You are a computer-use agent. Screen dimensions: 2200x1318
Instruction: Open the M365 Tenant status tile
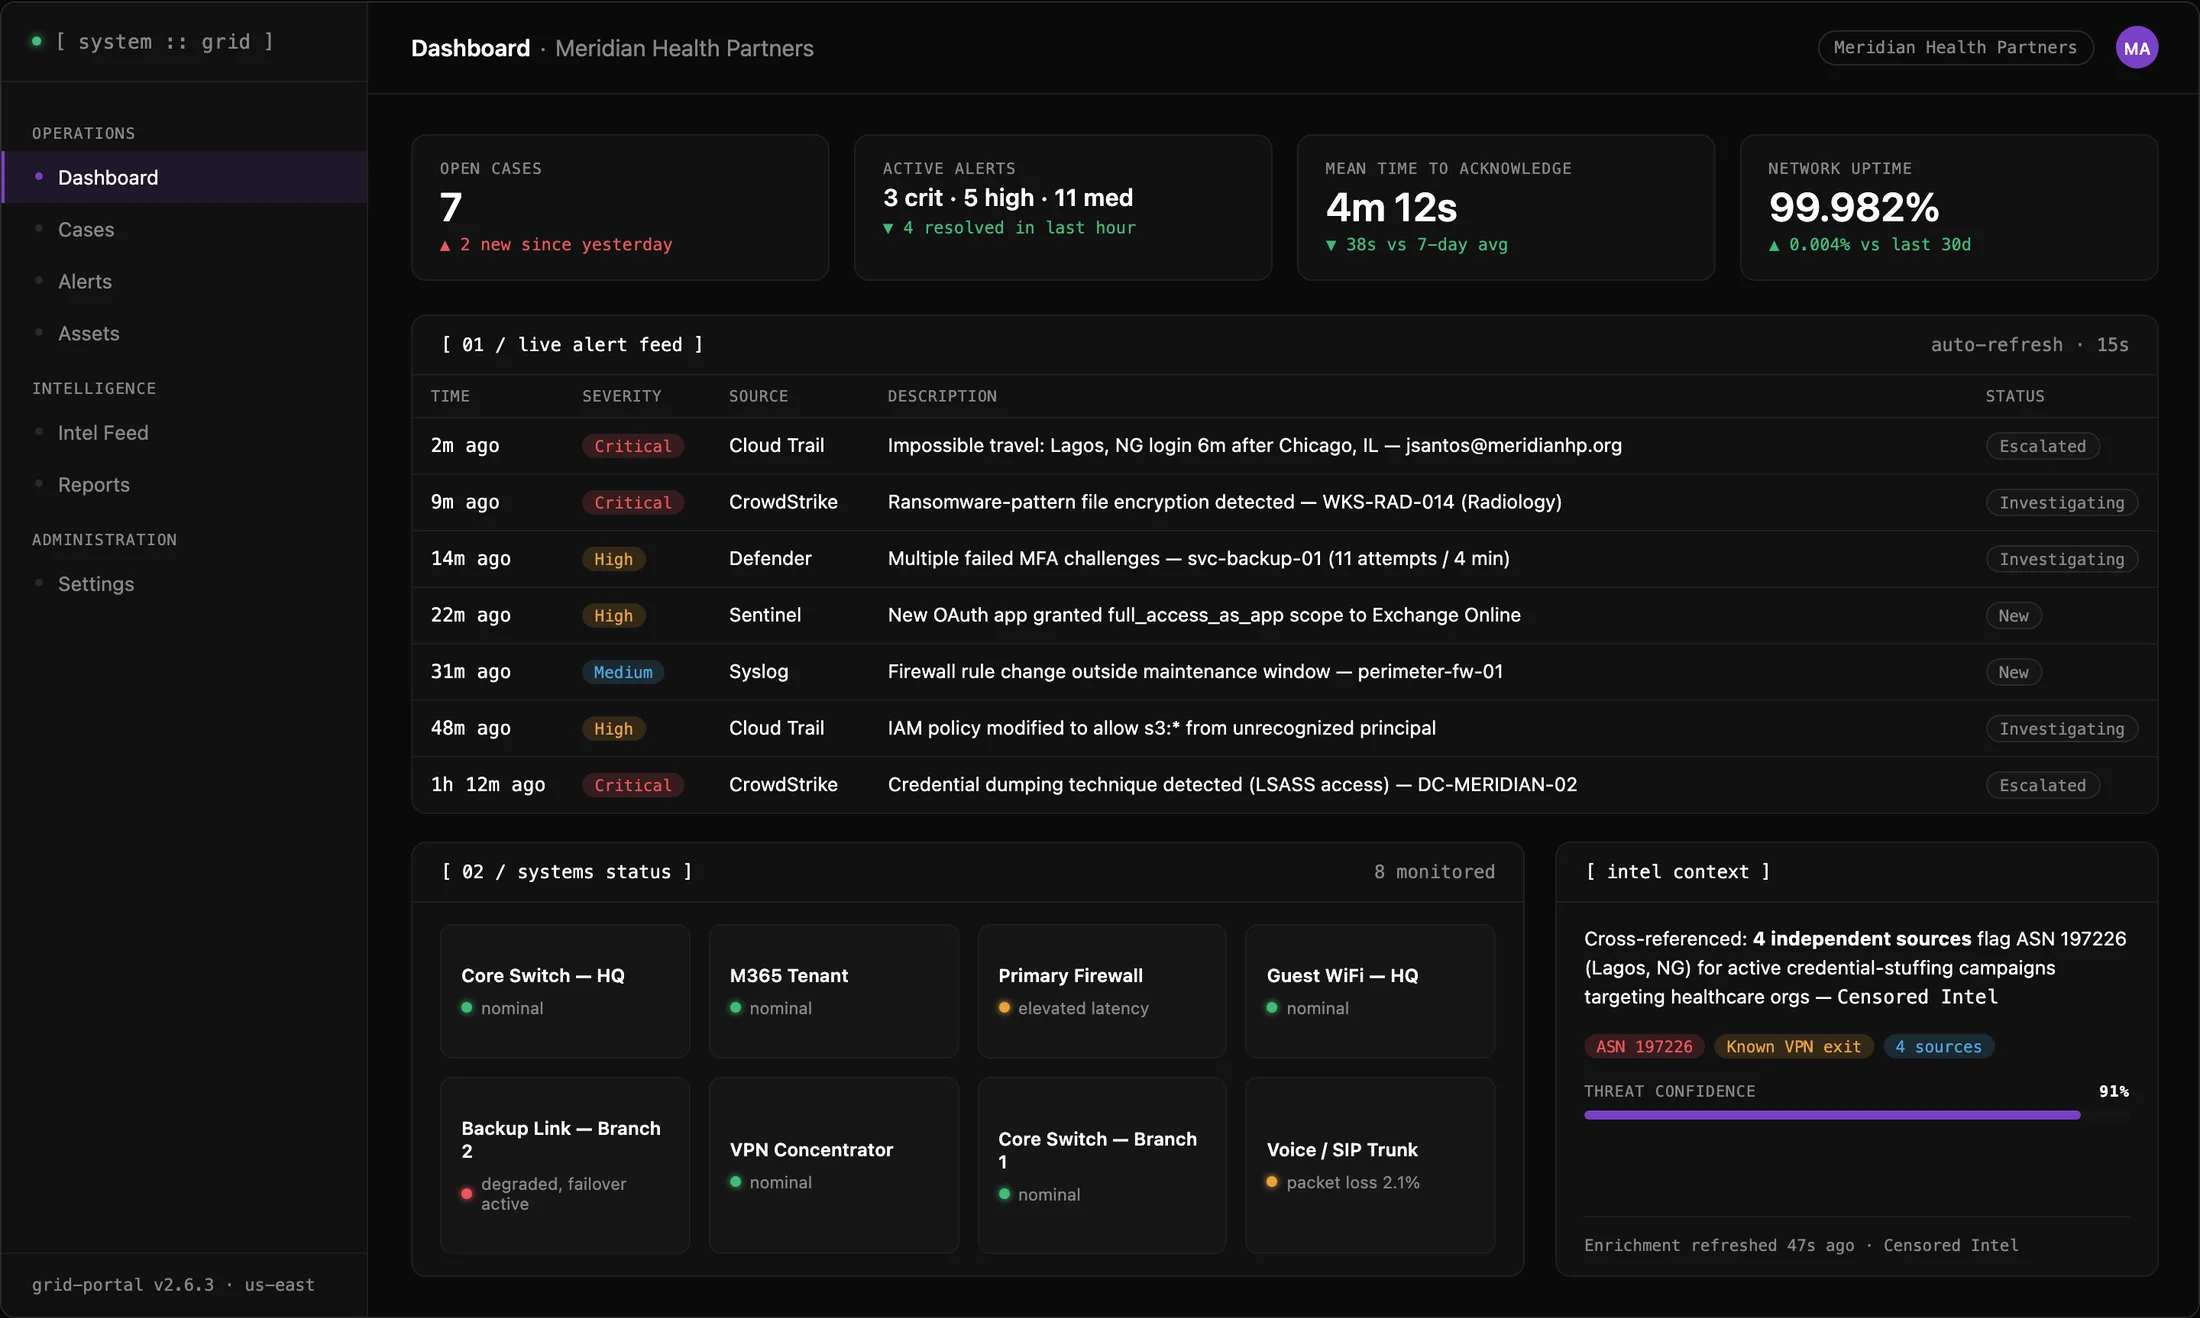pyautogui.click(x=833, y=991)
